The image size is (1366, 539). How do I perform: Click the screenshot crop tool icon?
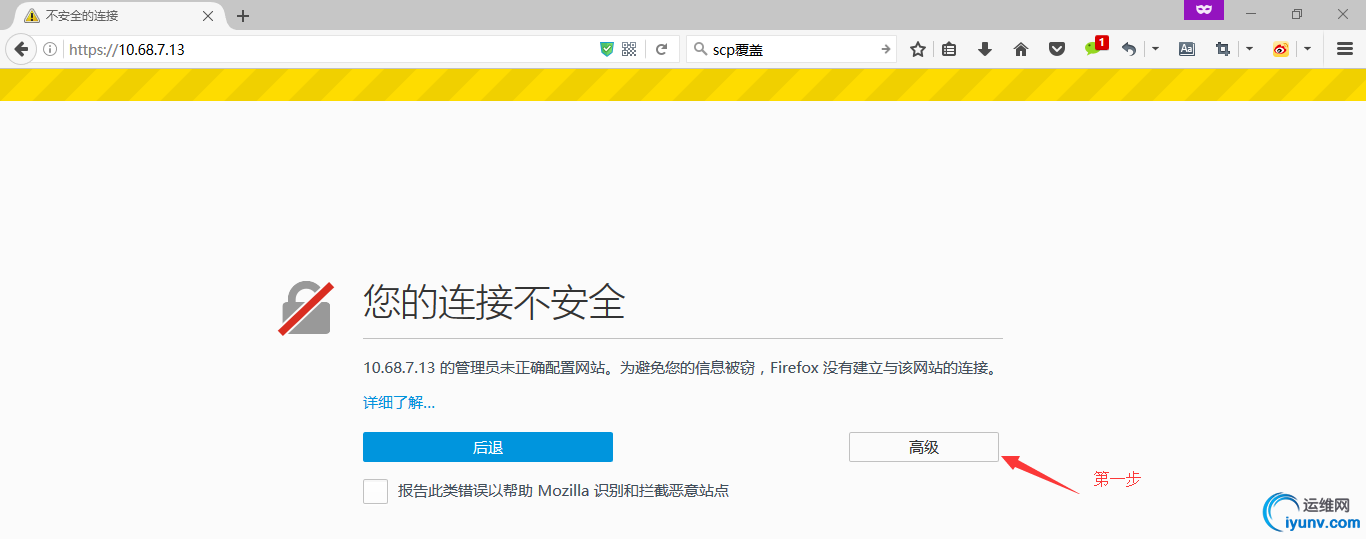tap(1222, 49)
